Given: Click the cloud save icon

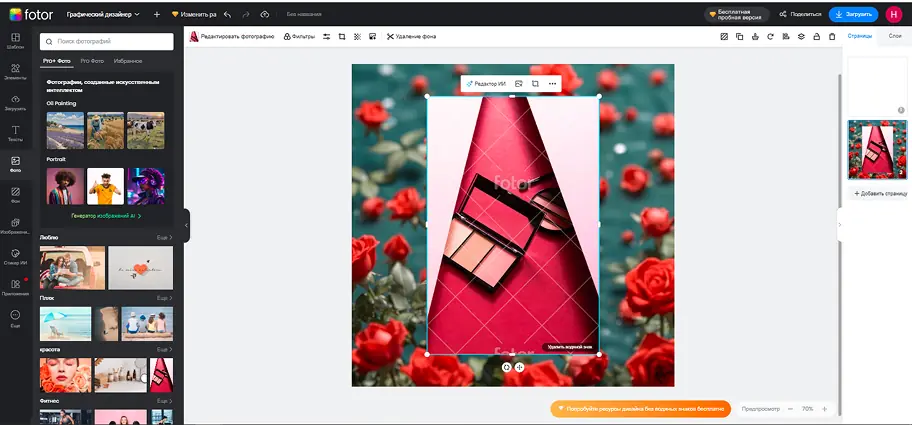Looking at the screenshot, I should click(265, 14).
